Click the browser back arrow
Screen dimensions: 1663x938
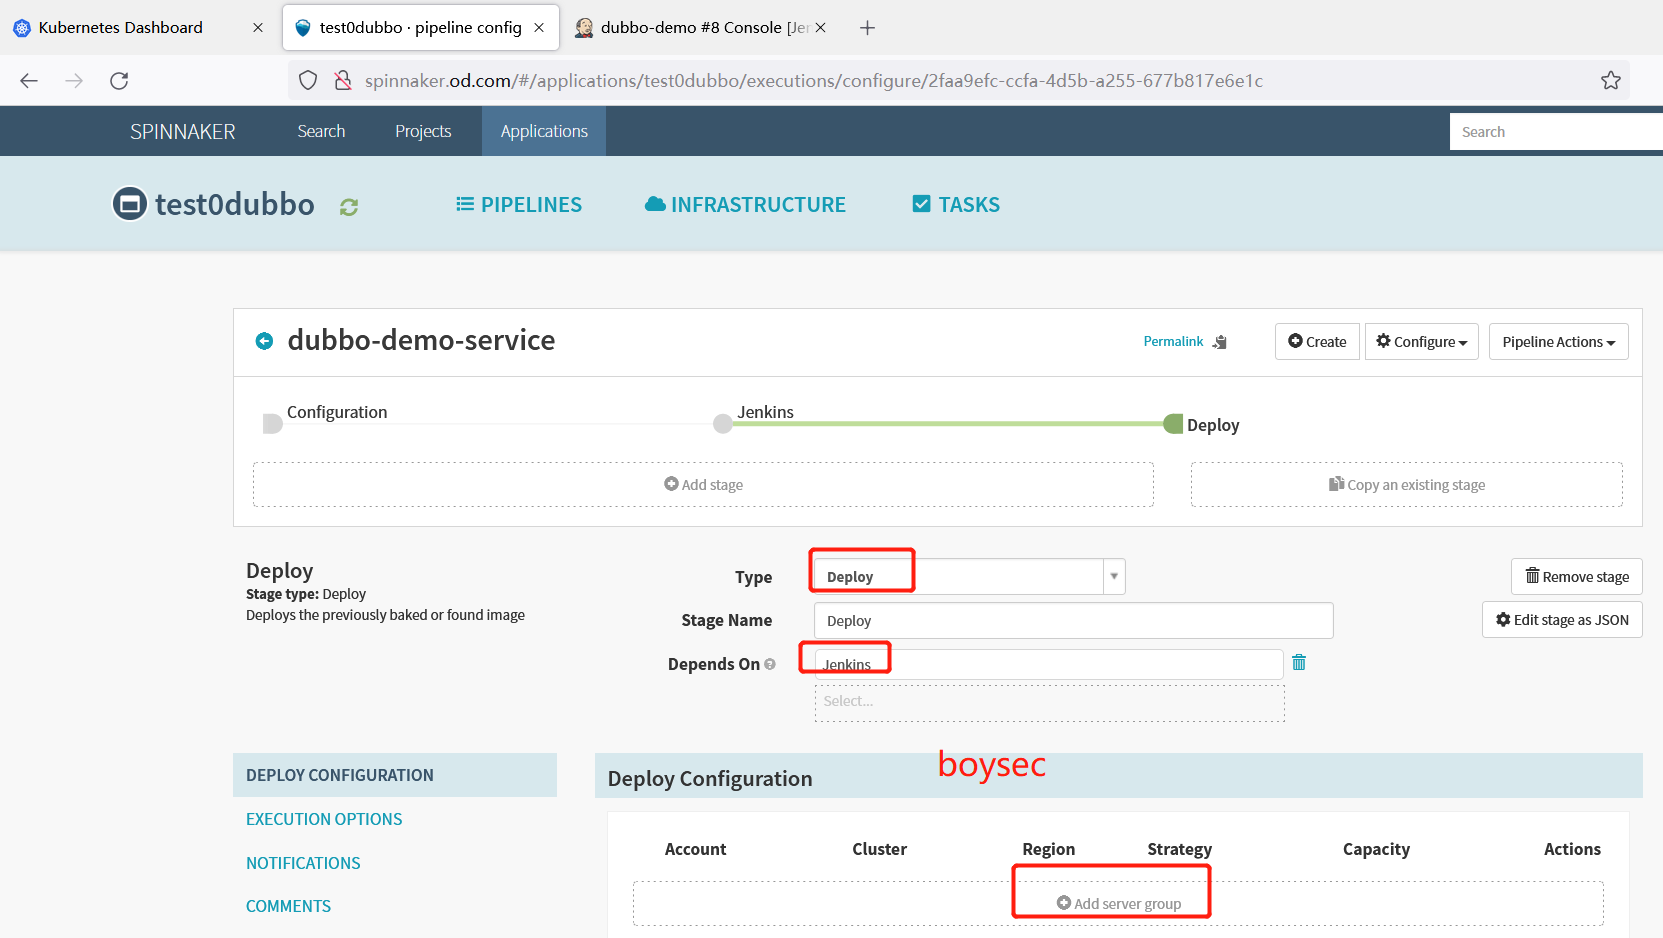[29, 81]
